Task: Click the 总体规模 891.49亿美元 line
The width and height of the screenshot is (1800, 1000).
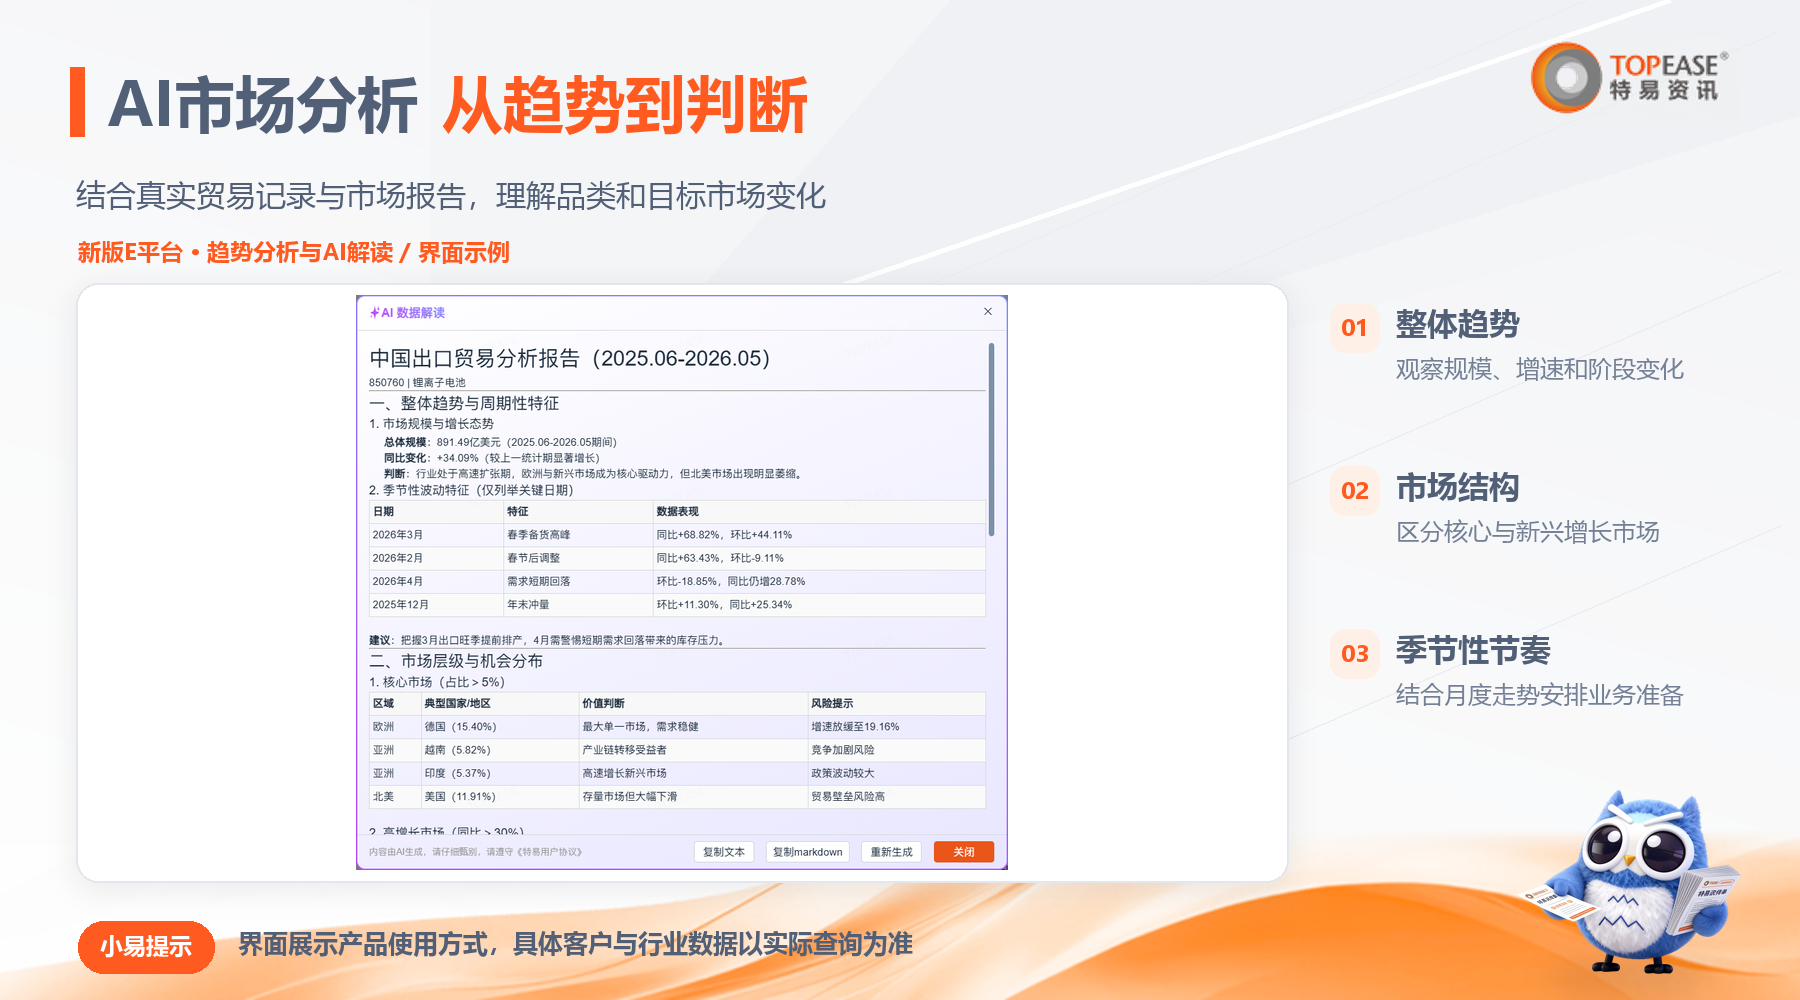Action: (500, 442)
